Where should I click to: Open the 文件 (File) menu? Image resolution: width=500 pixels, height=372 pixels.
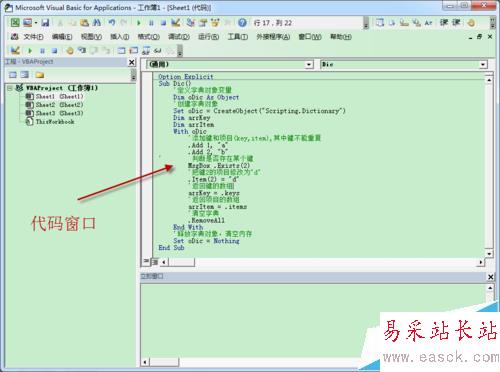tap(33, 37)
